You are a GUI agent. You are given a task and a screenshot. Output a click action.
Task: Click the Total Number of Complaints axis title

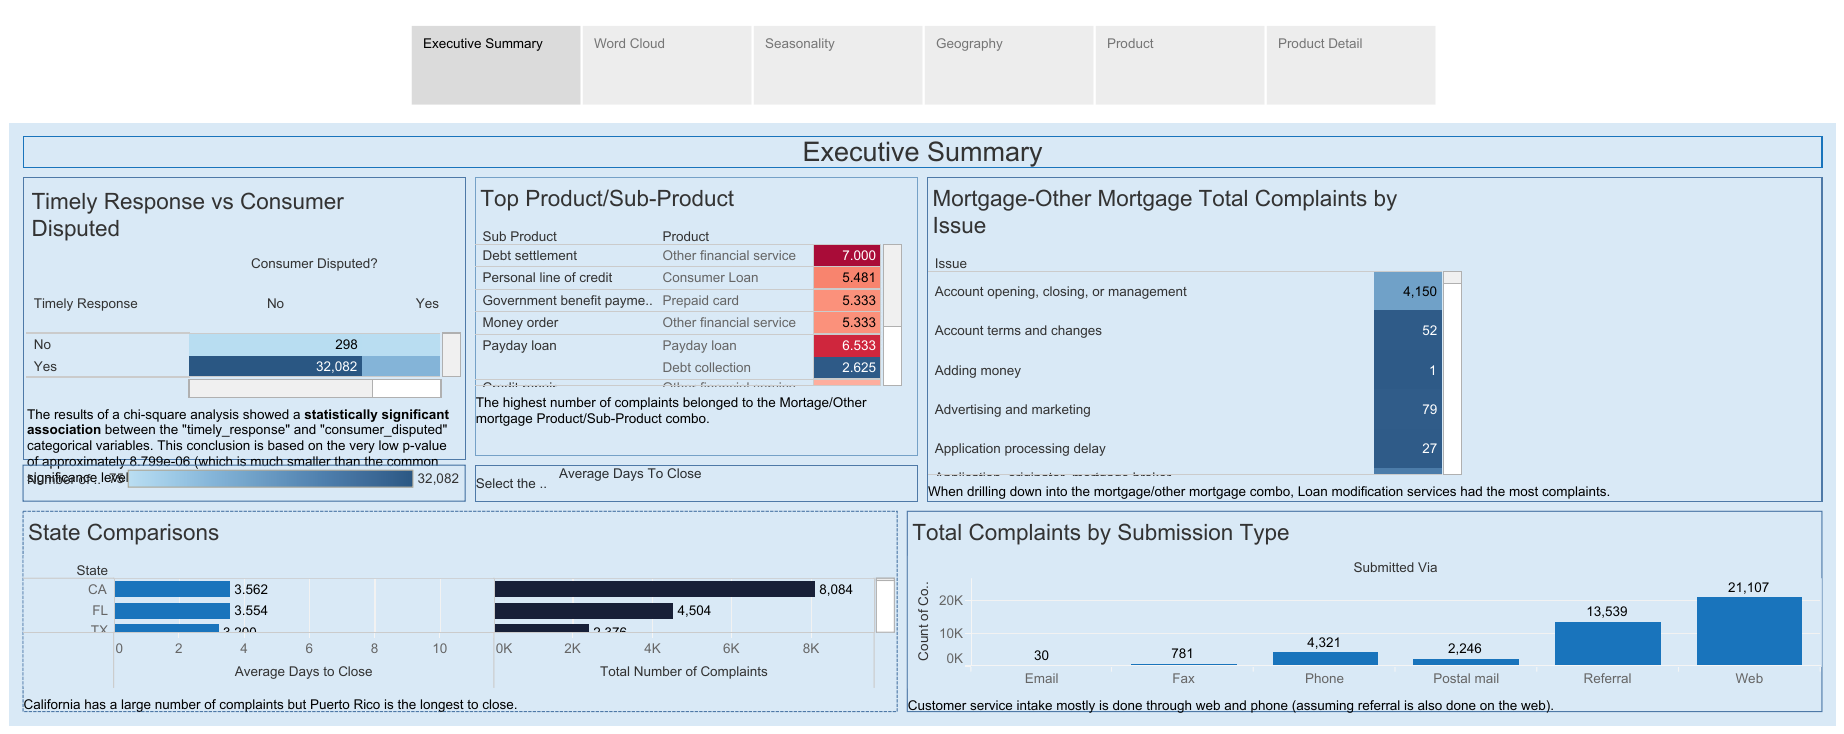(x=684, y=671)
